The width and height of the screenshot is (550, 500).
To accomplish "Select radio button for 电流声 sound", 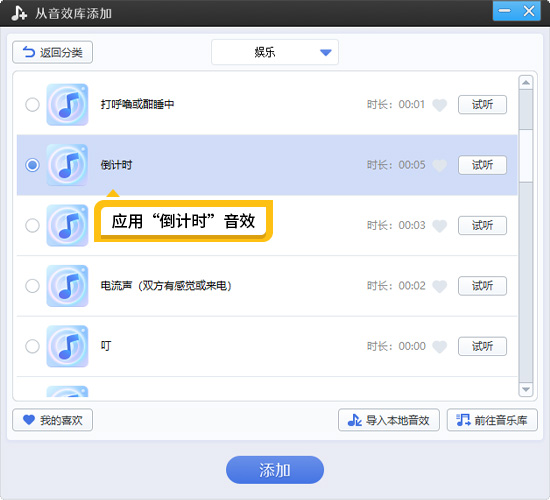I will tap(32, 286).
